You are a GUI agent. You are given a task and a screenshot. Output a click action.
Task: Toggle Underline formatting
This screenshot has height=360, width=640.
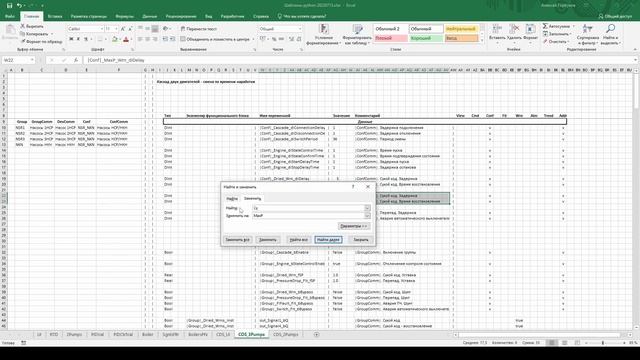tap(86, 39)
